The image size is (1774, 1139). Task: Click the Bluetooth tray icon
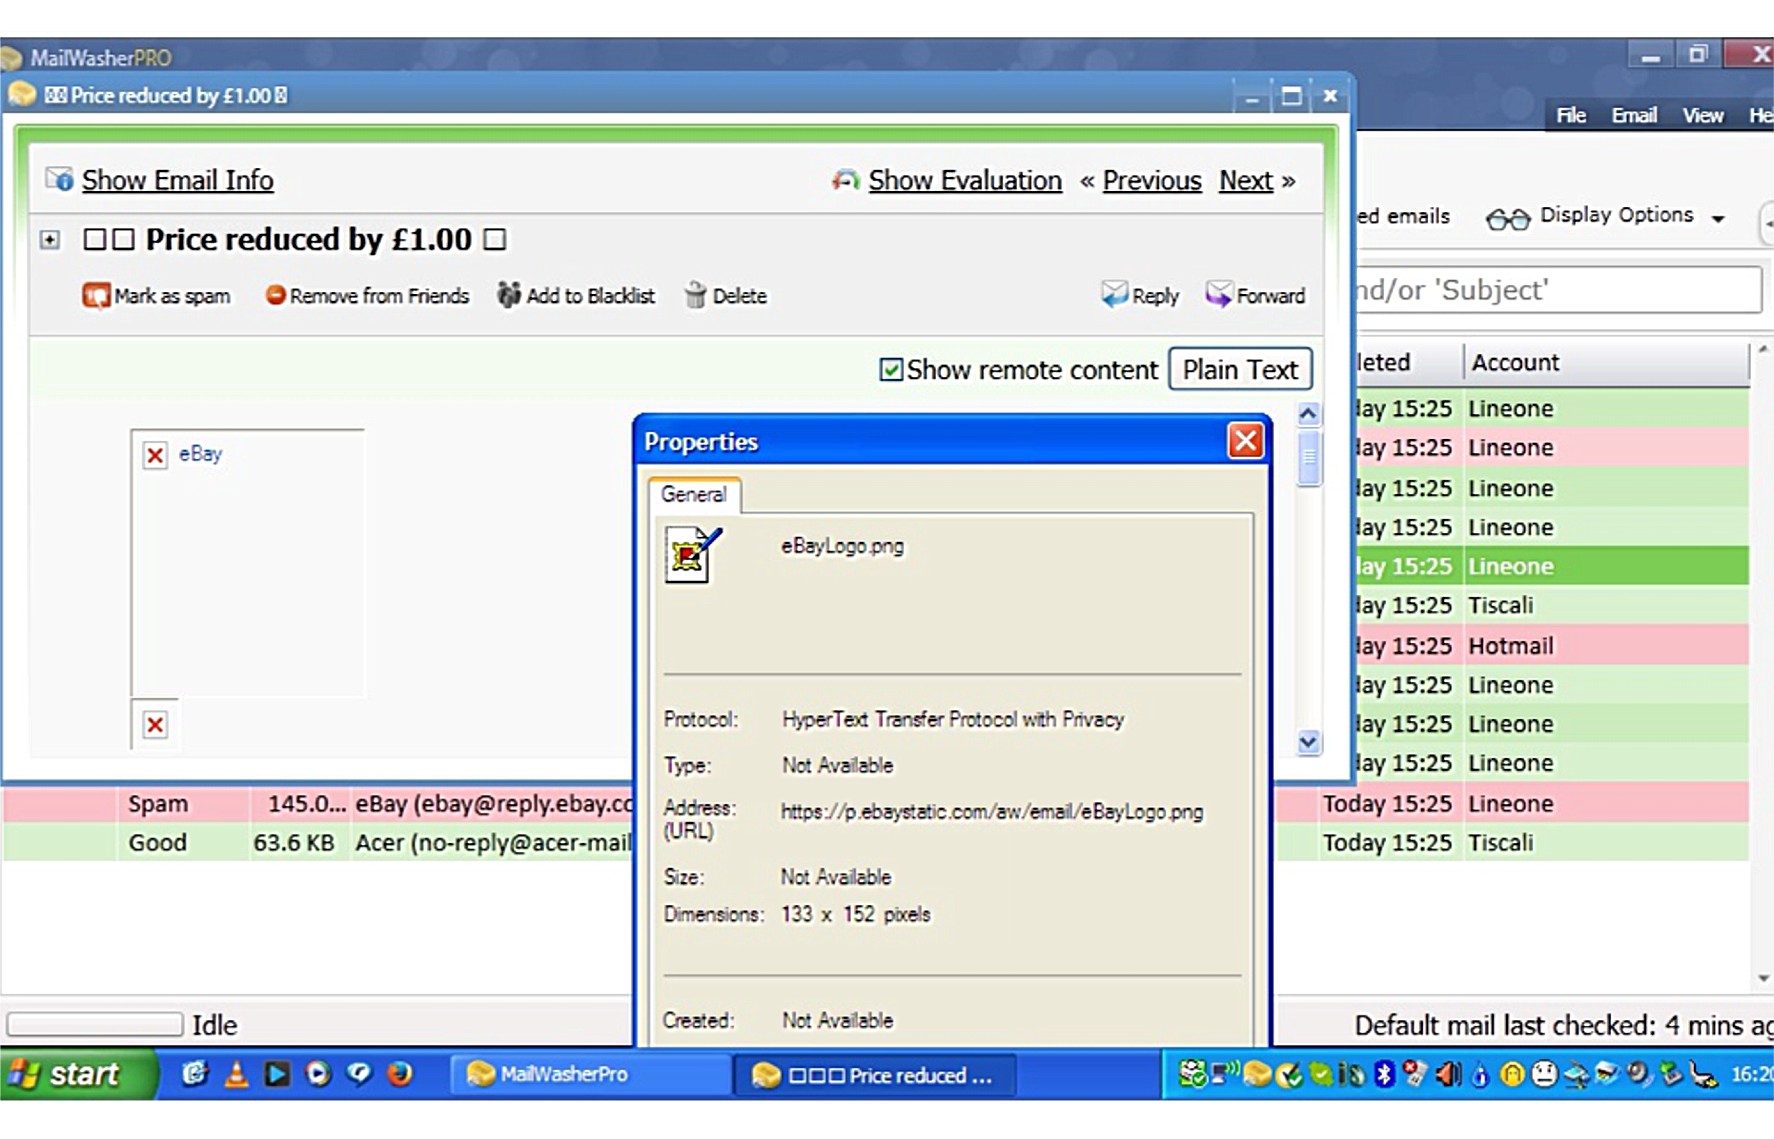[x=1384, y=1074]
